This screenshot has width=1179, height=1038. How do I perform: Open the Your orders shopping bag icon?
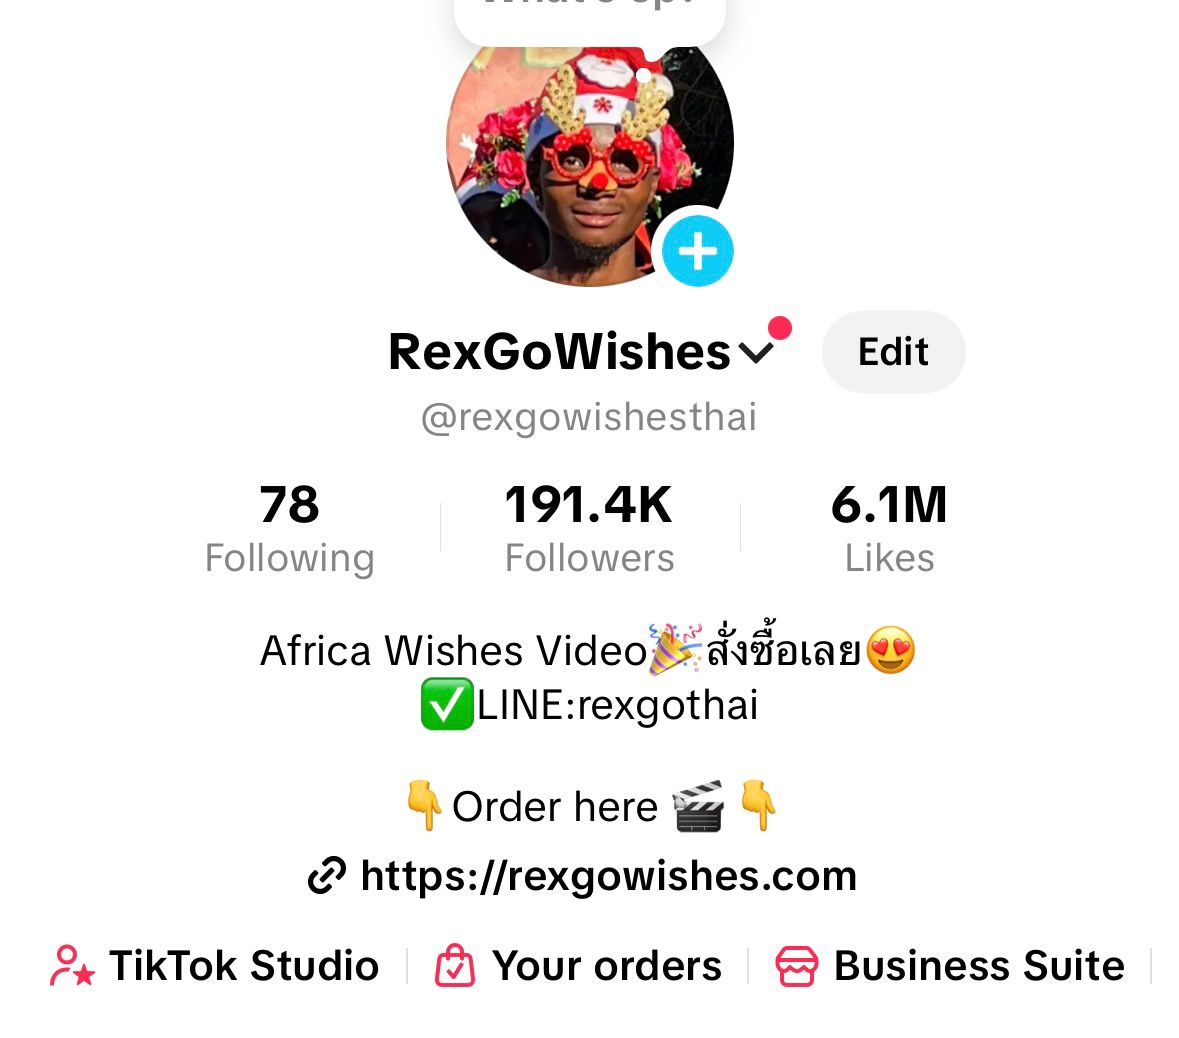coord(455,966)
